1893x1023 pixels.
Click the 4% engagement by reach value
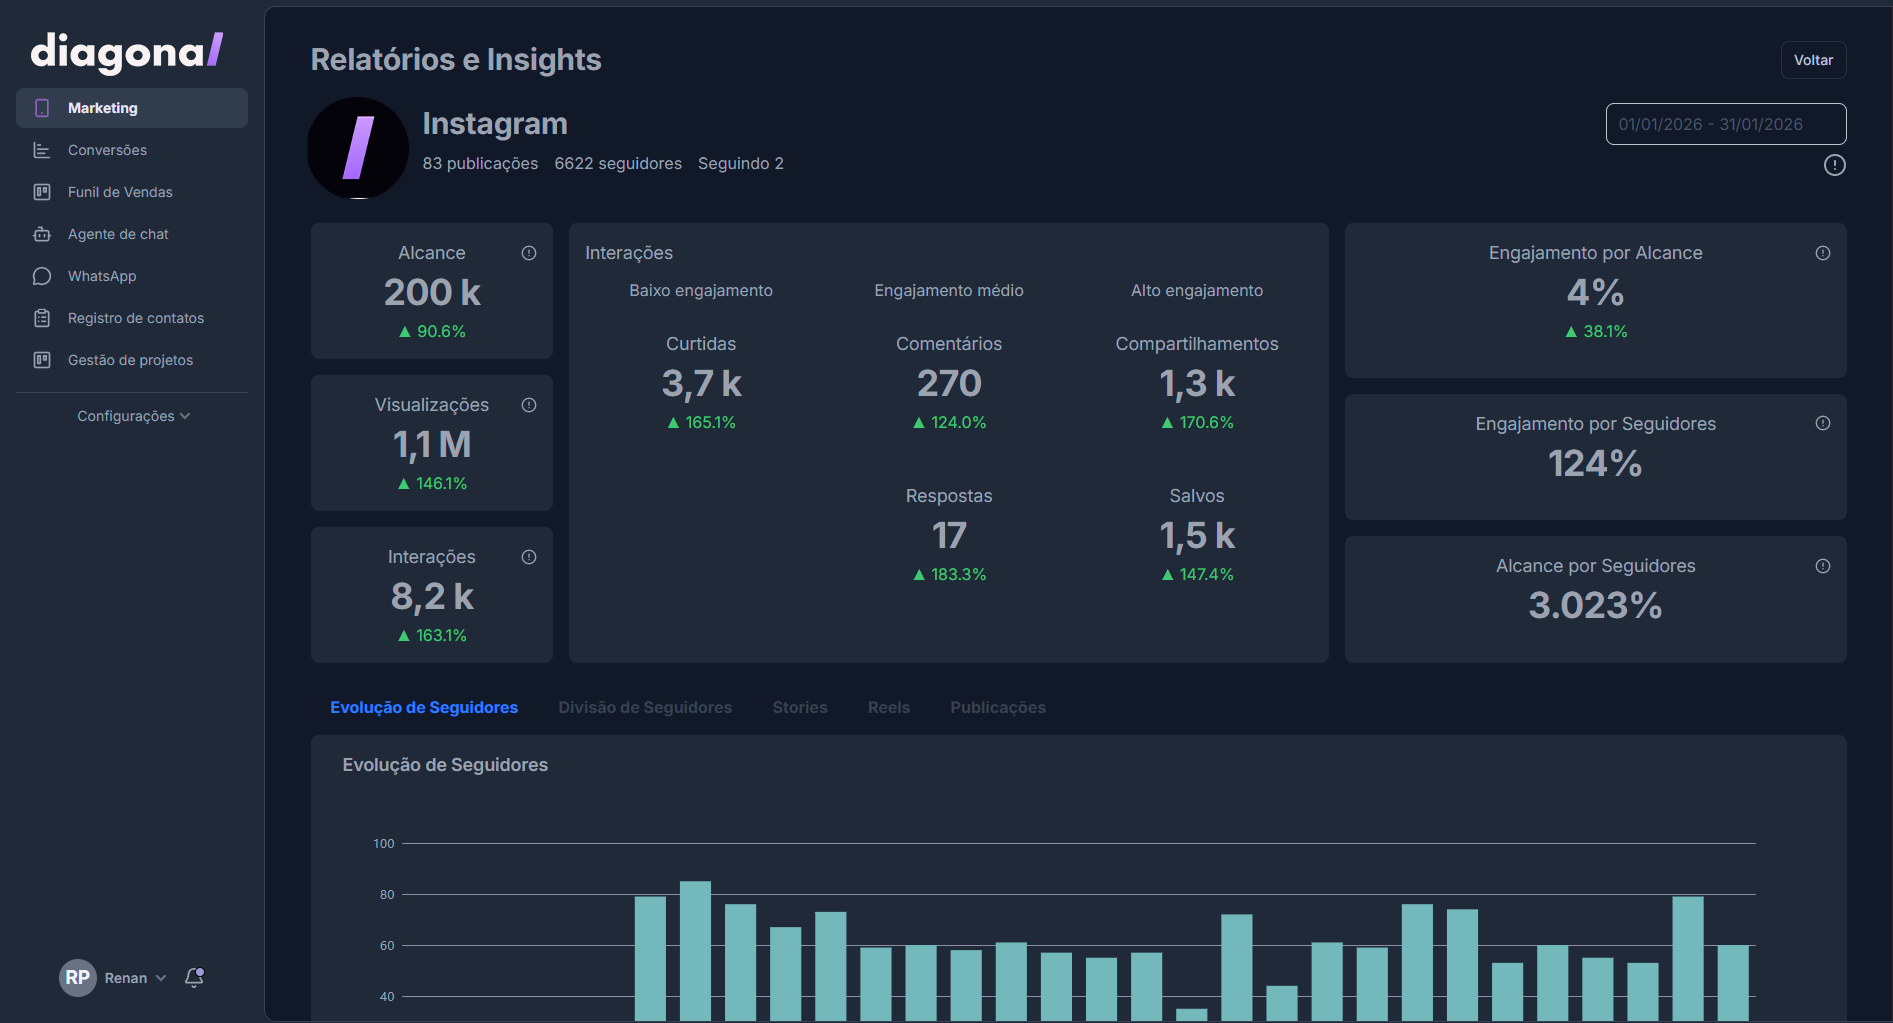tap(1595, 292)
